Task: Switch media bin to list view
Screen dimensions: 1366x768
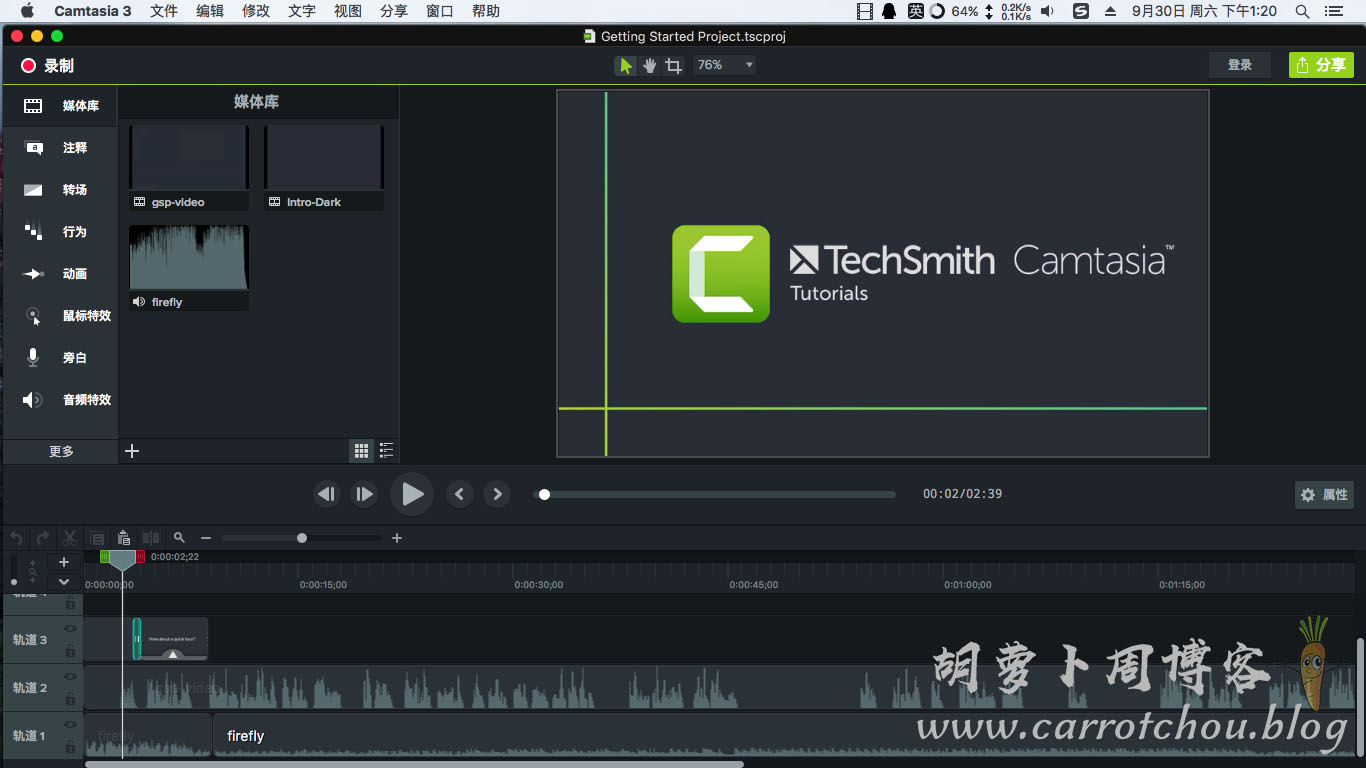Action: tap(386, 451)
